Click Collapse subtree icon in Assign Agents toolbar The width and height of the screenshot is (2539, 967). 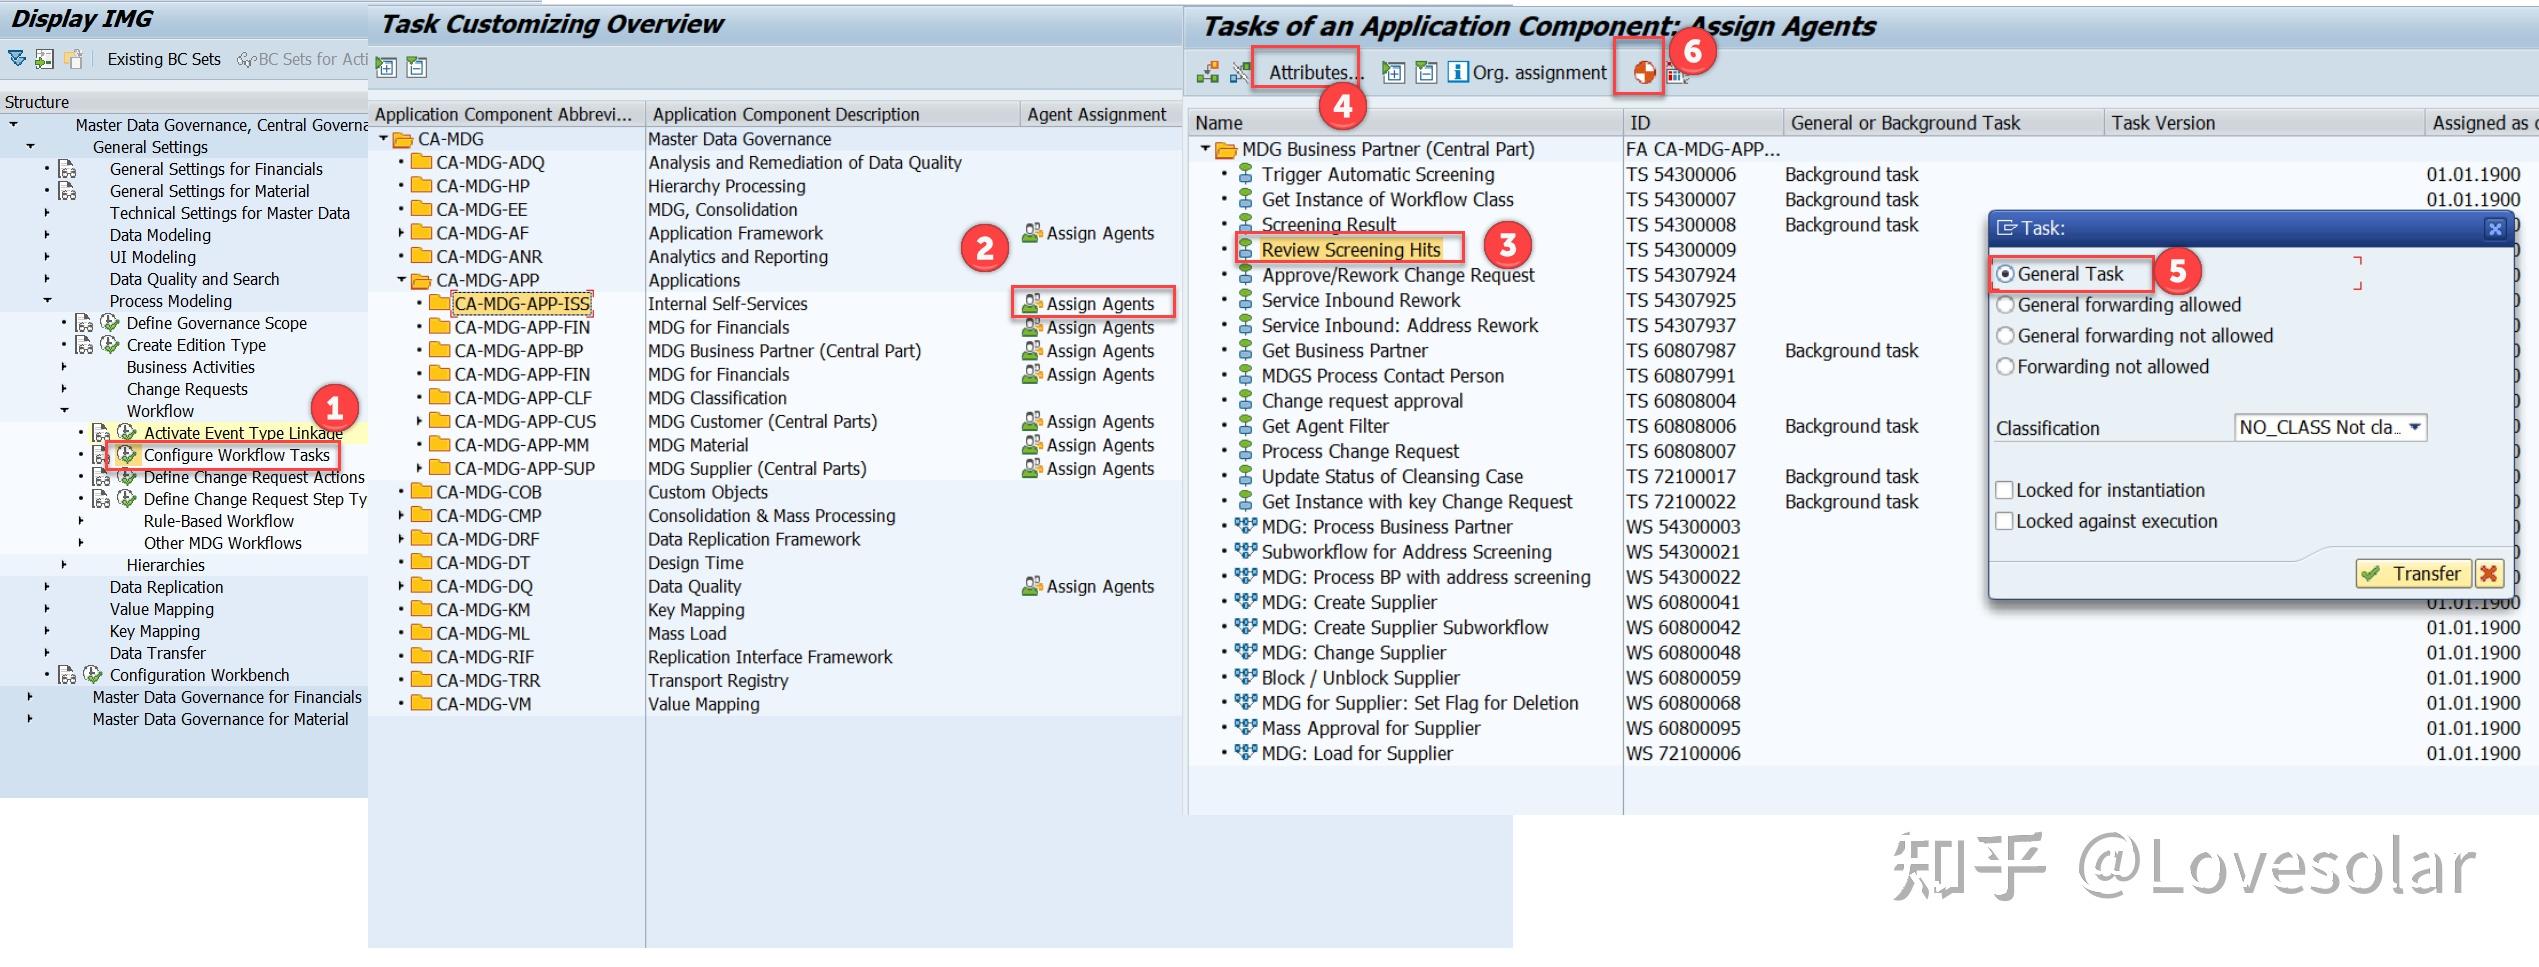pyautogui.click(x=1426, y=72)
